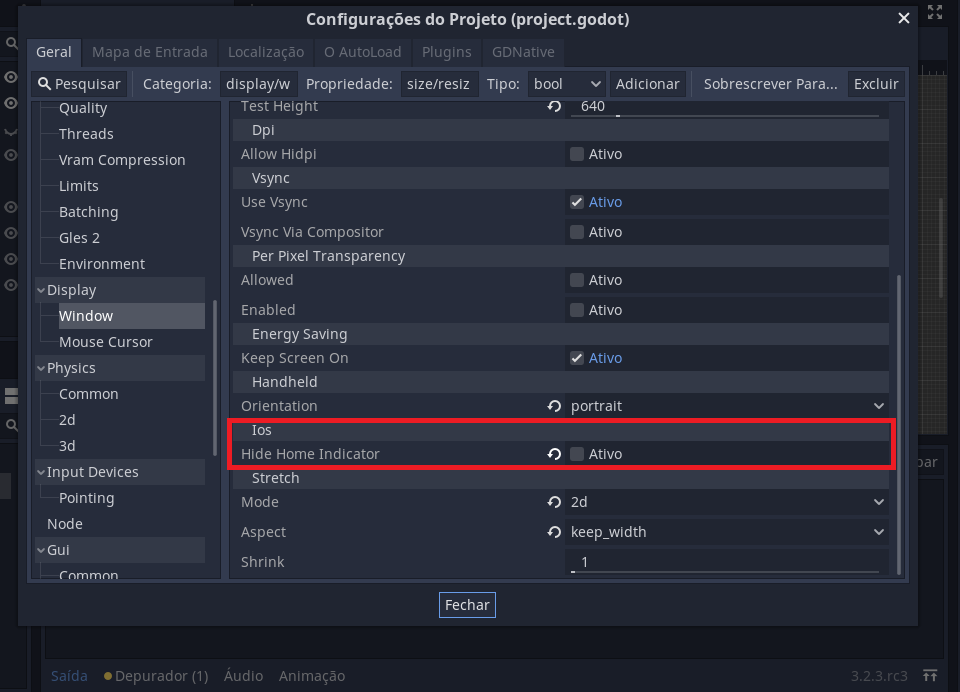Open the Plugins tab
The width and height of the screenshot is (960, 692).
click(446, 52)
